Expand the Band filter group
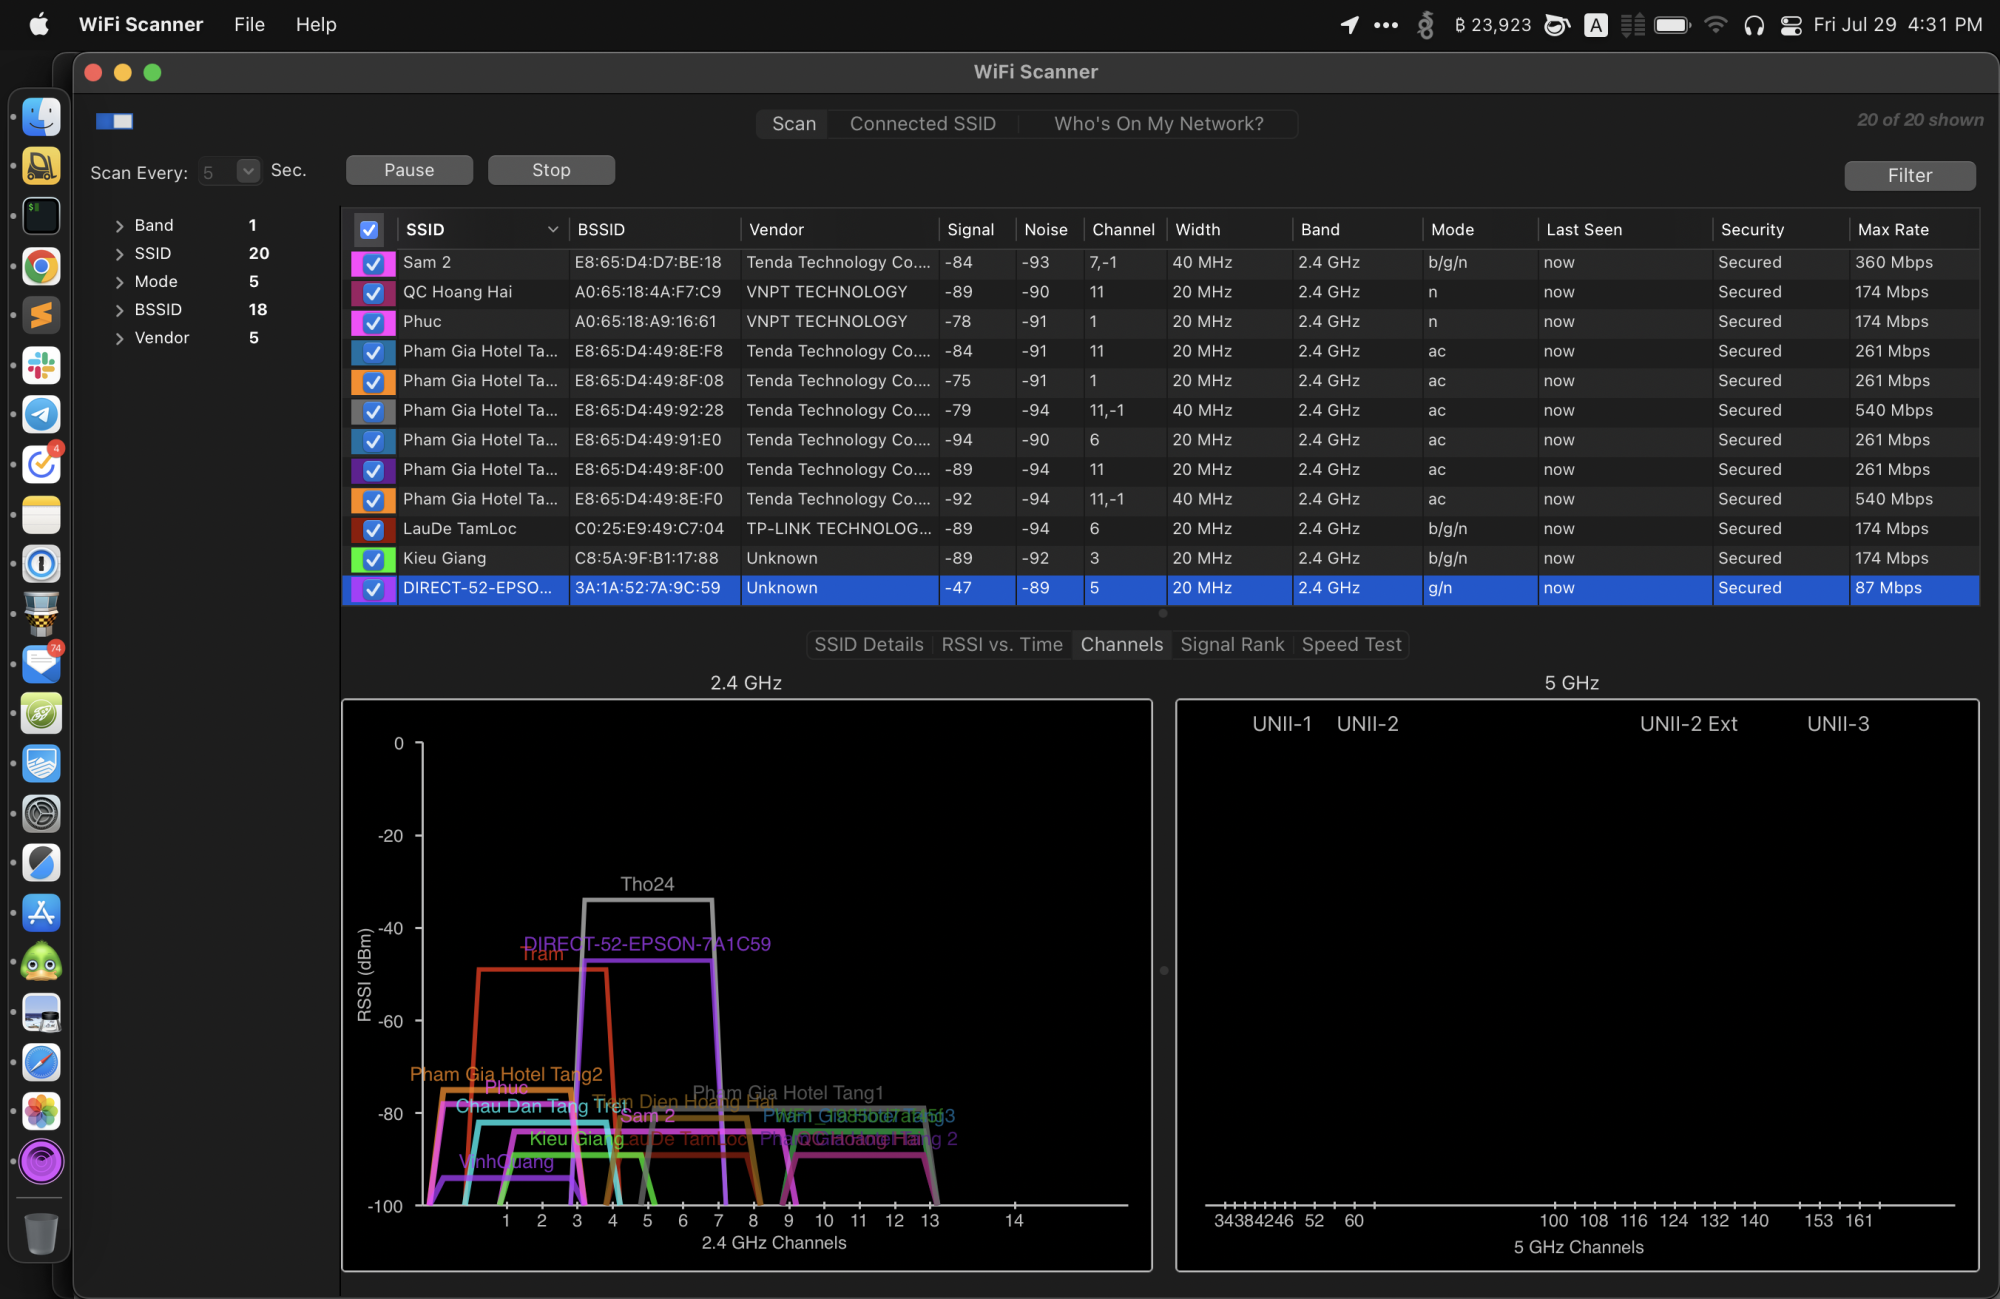Viewport: 2000px width, 1299px height. [x=119, y=226]
